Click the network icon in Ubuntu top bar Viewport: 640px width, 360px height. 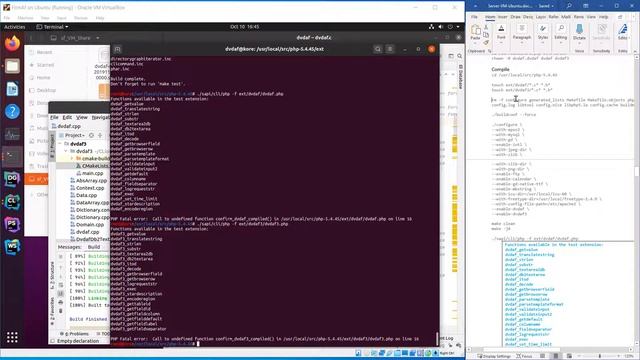(x=431, y=27)
